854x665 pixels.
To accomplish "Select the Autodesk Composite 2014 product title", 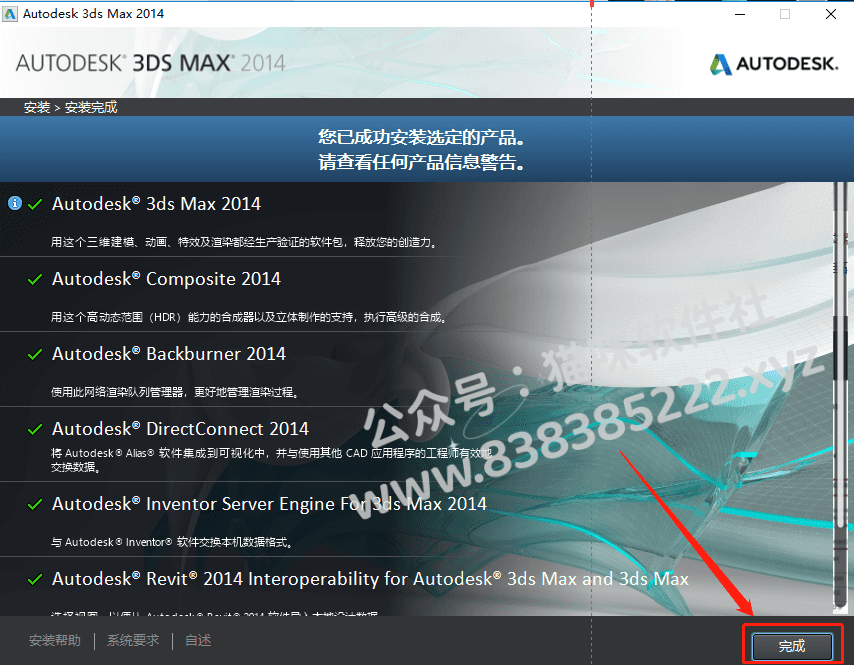I will coord(166,279).
